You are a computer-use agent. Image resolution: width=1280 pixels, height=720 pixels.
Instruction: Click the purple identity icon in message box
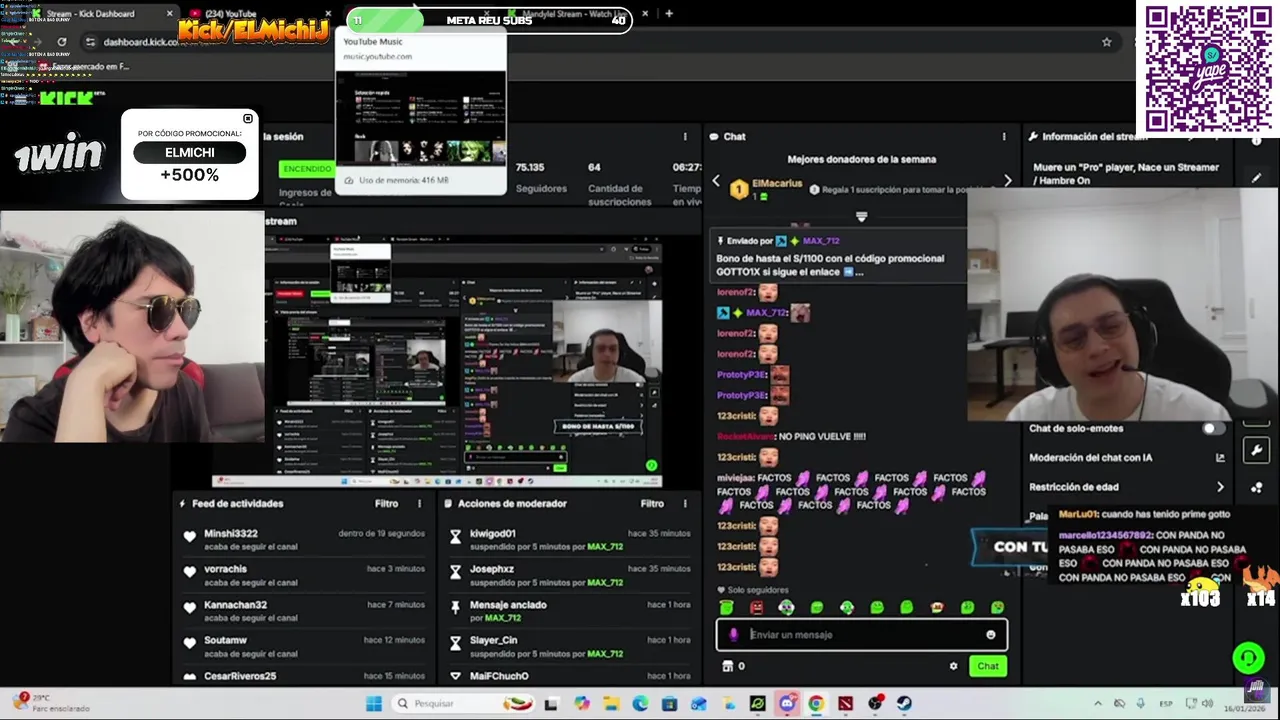(x=733, y=635)
